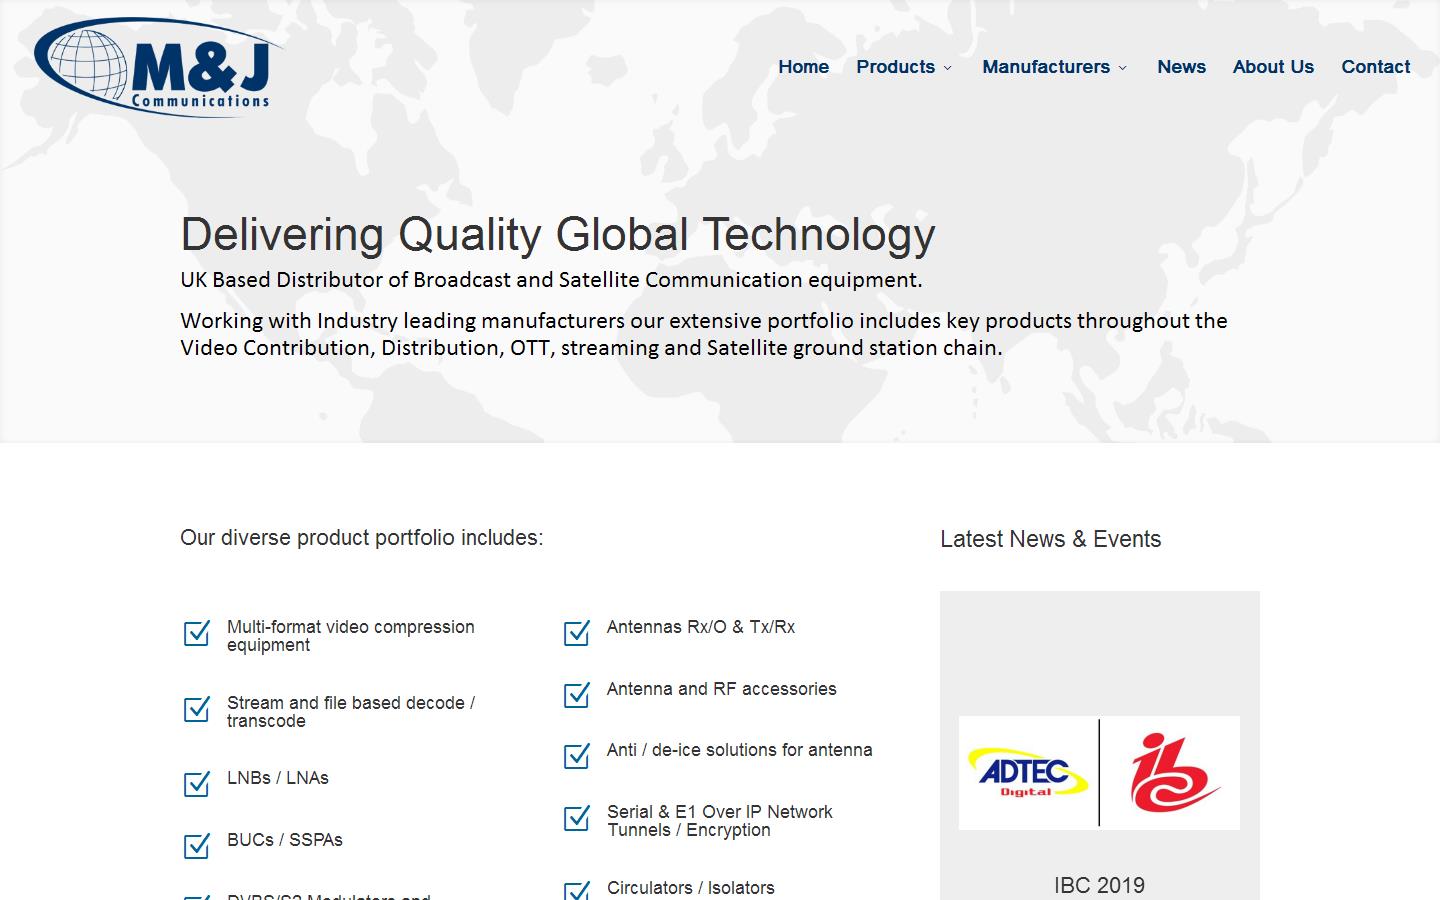
Task: Click checkmark icon beside Multi-format video compression
Action: pos(197,633)
